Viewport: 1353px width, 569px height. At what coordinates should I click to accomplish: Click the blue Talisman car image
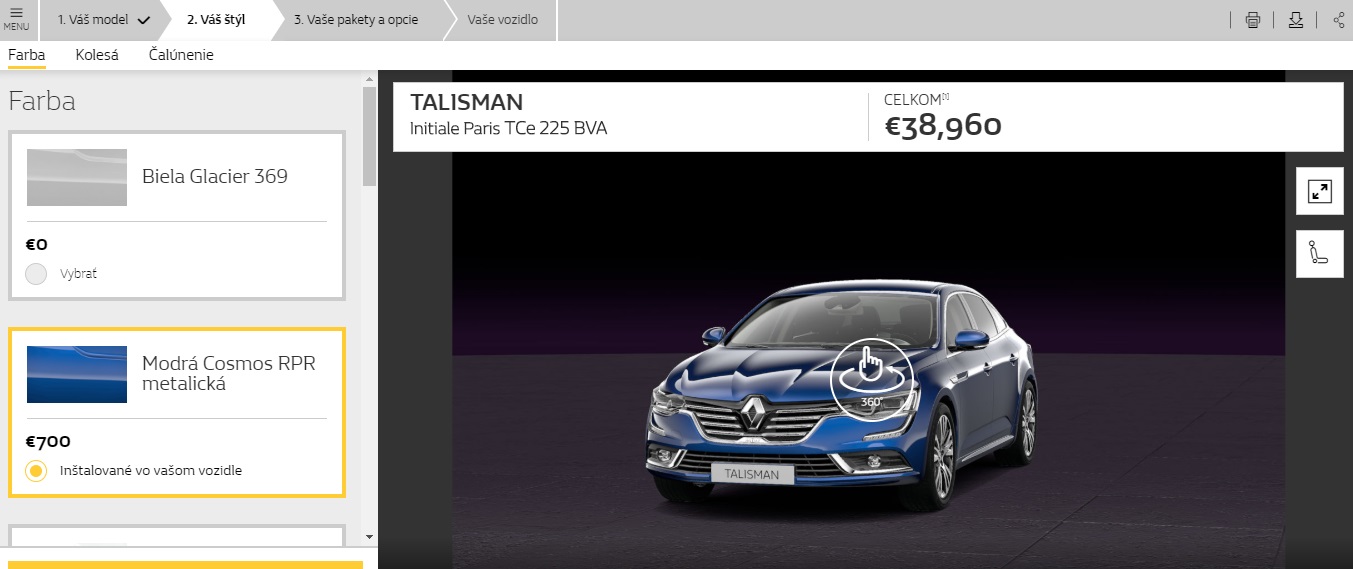click(x=844, y=395)
